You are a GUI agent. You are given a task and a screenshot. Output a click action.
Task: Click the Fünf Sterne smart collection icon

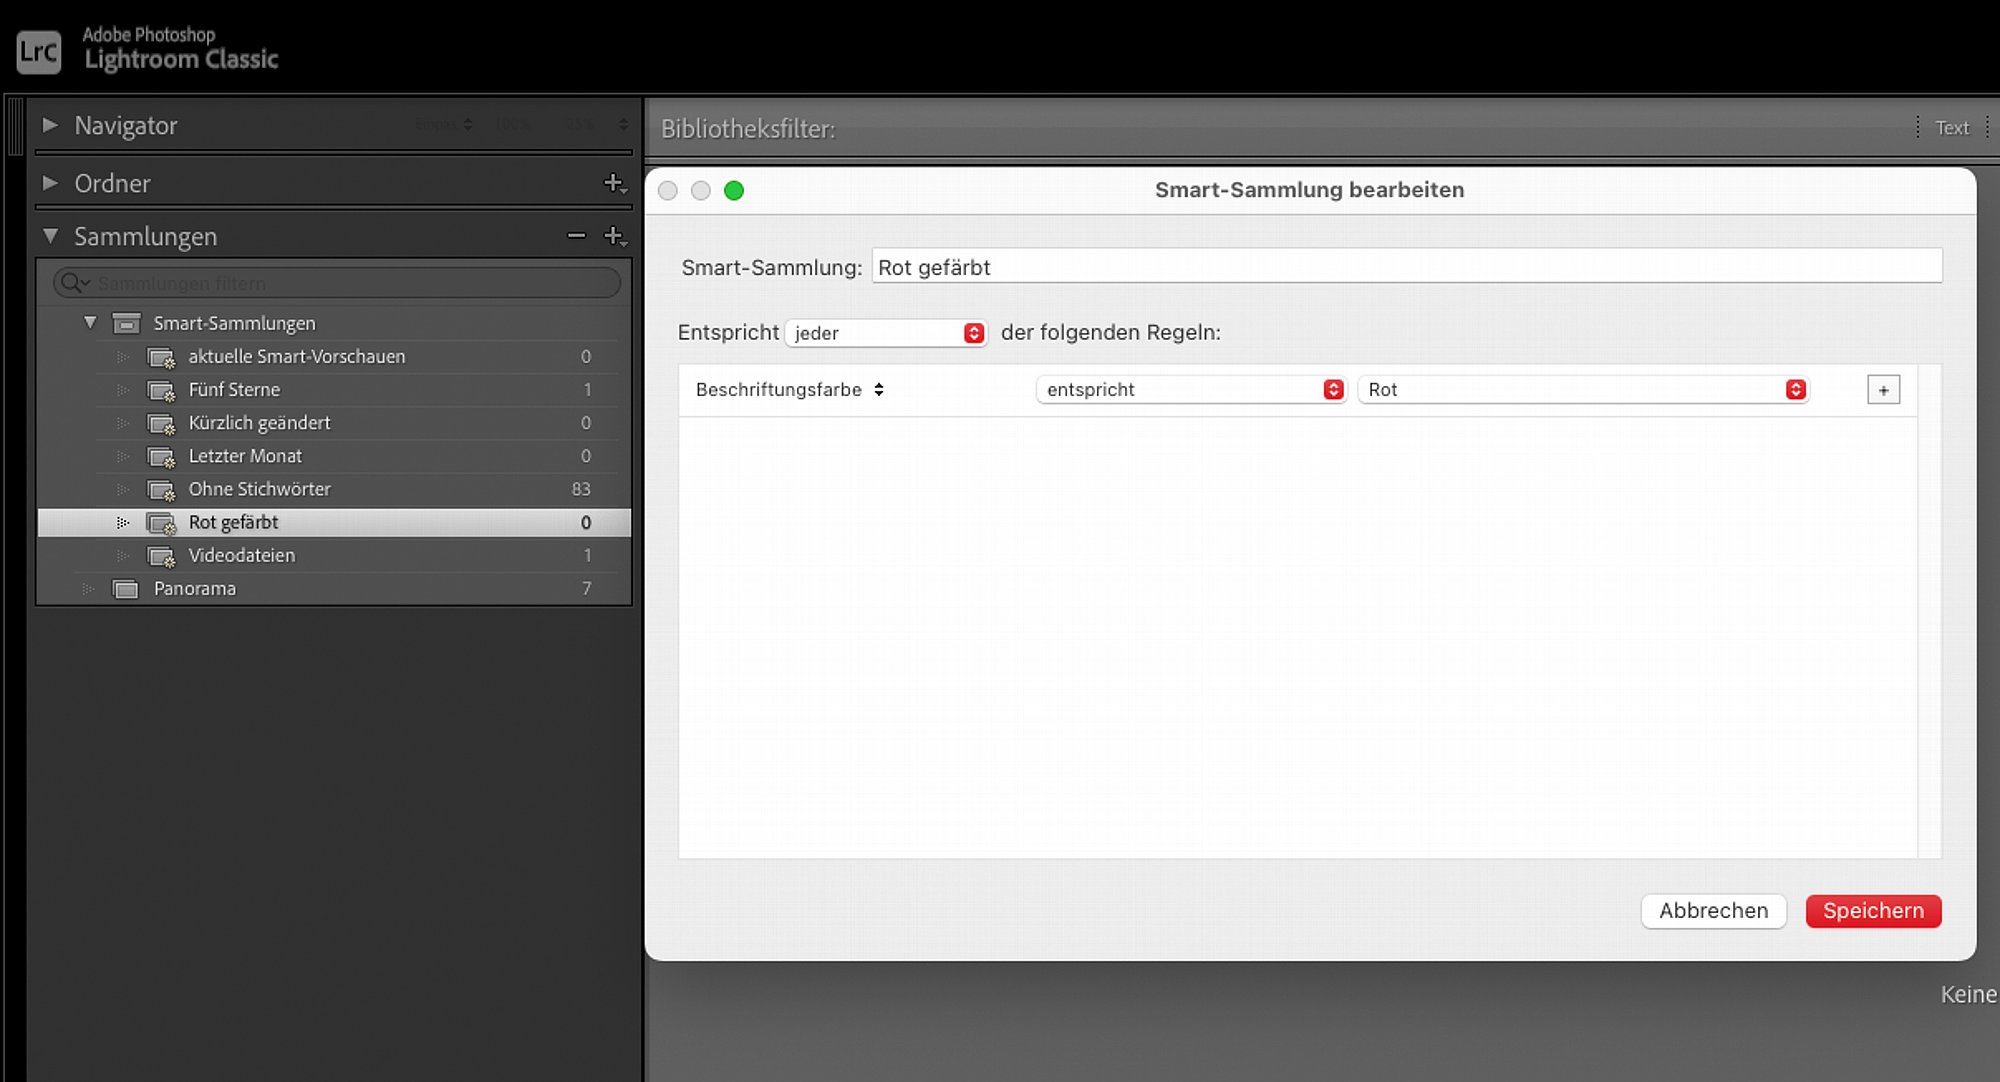[161, 390]
